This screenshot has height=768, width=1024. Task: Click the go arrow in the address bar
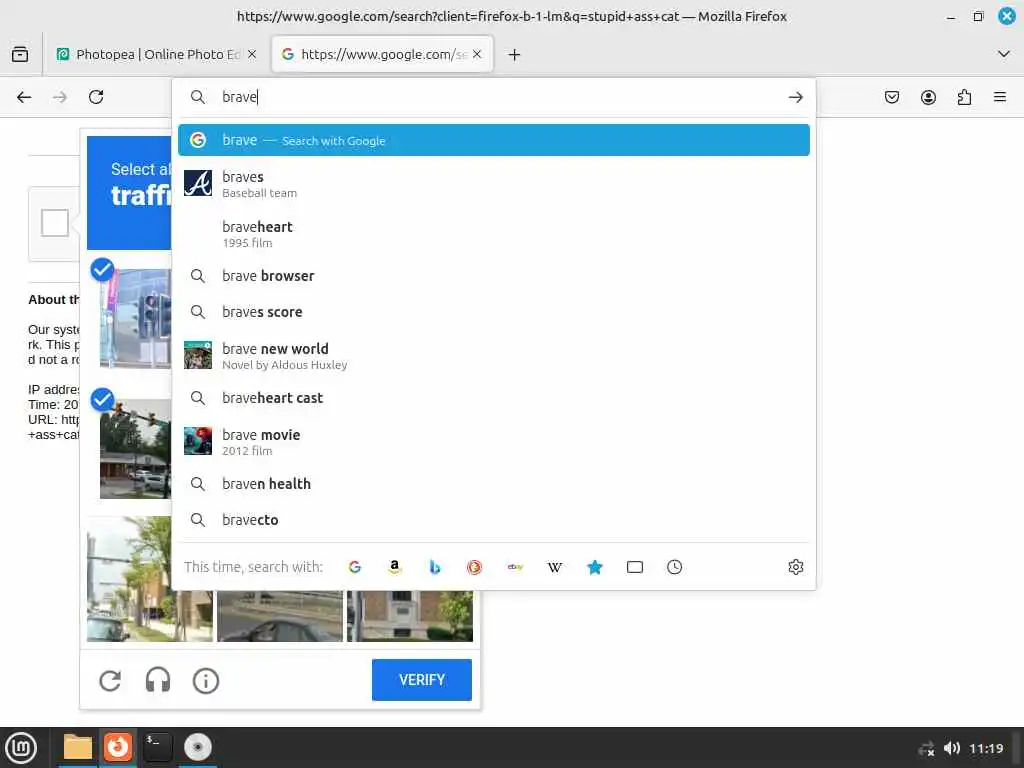(x=795, y=97)
